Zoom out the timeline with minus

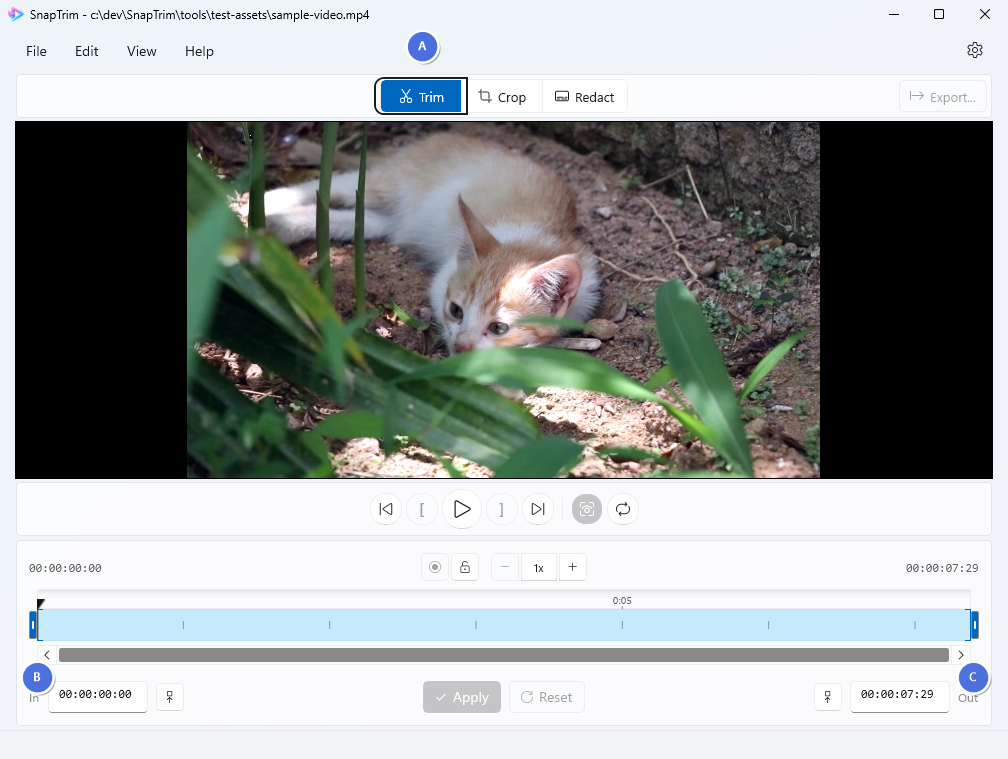[505, 568]
